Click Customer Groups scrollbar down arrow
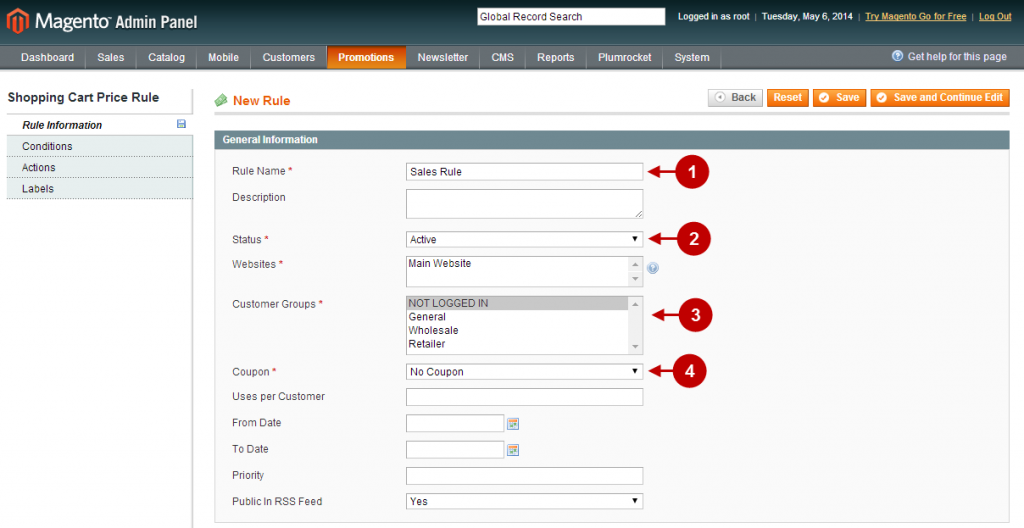This screenshot has height=528, width=1024. point(635,347)
